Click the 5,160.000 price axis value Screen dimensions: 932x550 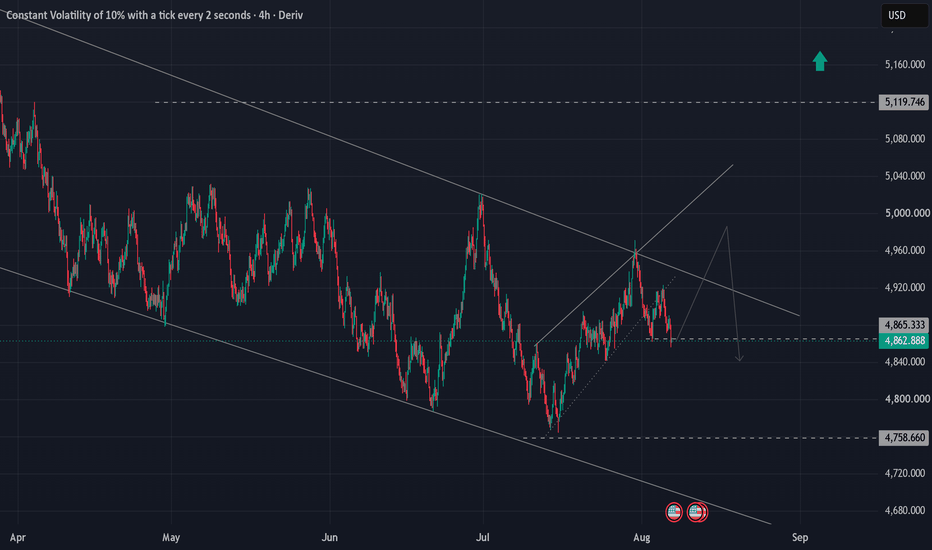tap(905, 64)
